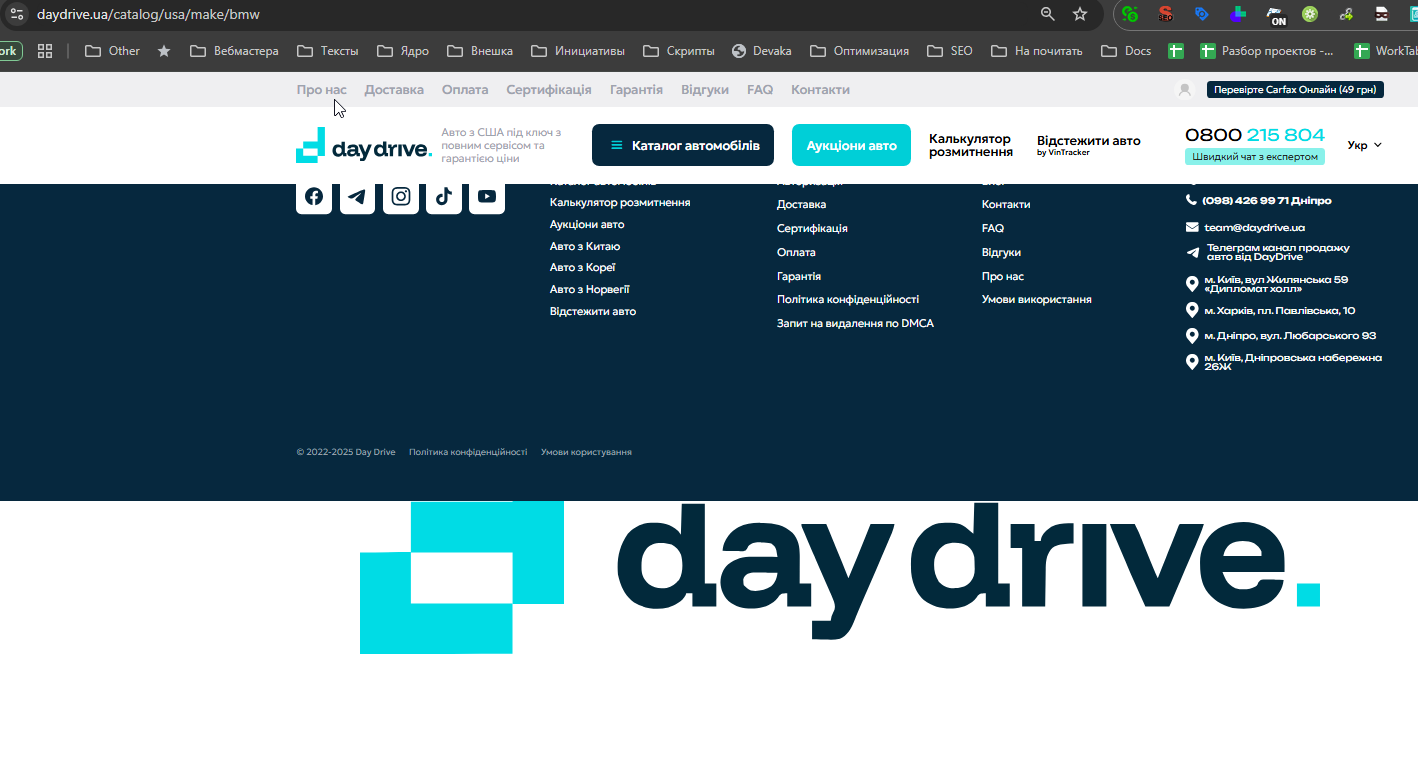Open the green round gear extension

[x=1310, y=14]
